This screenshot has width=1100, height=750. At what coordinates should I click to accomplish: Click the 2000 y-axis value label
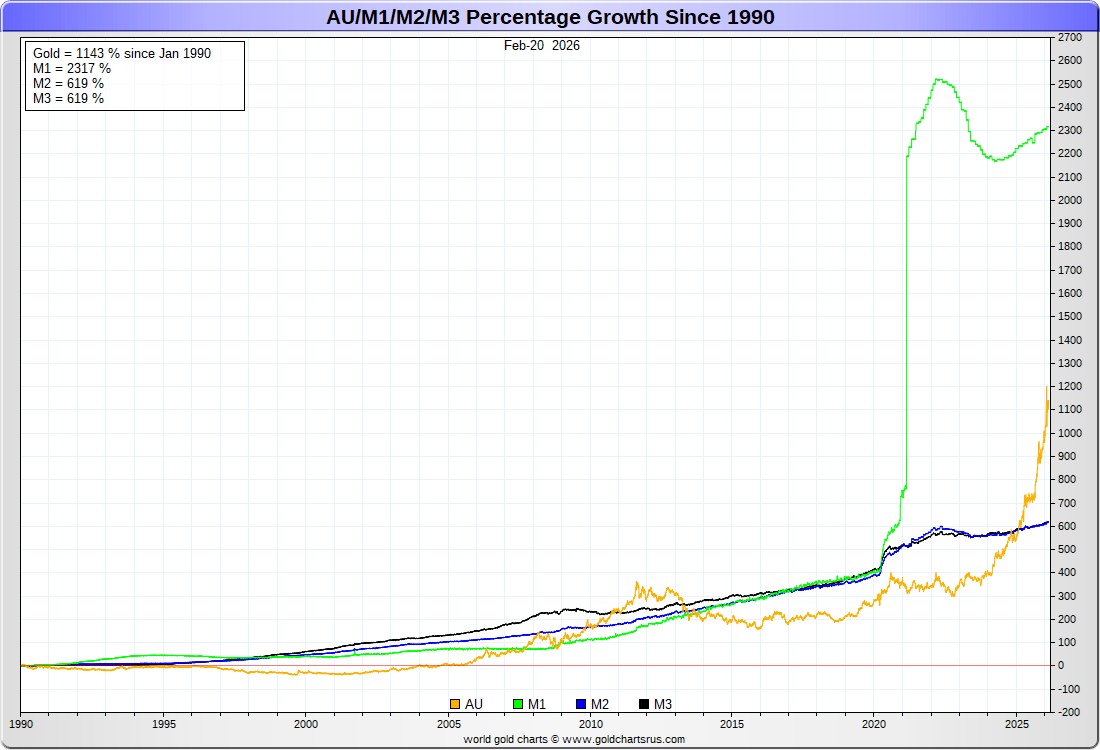(x=1070, y=200)
